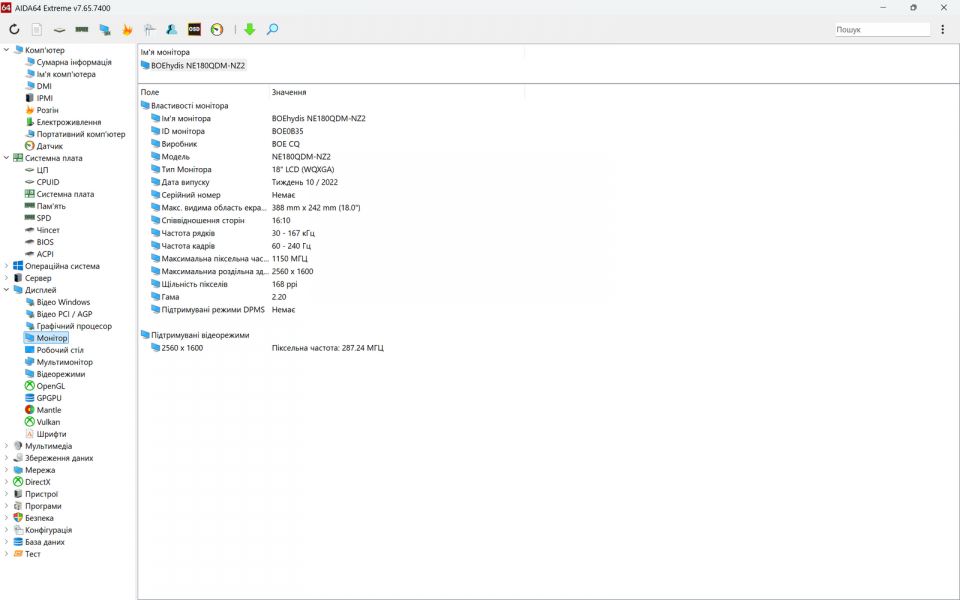Click the blue magnifier search icon

pyautogui.click(x=272, y=29)
